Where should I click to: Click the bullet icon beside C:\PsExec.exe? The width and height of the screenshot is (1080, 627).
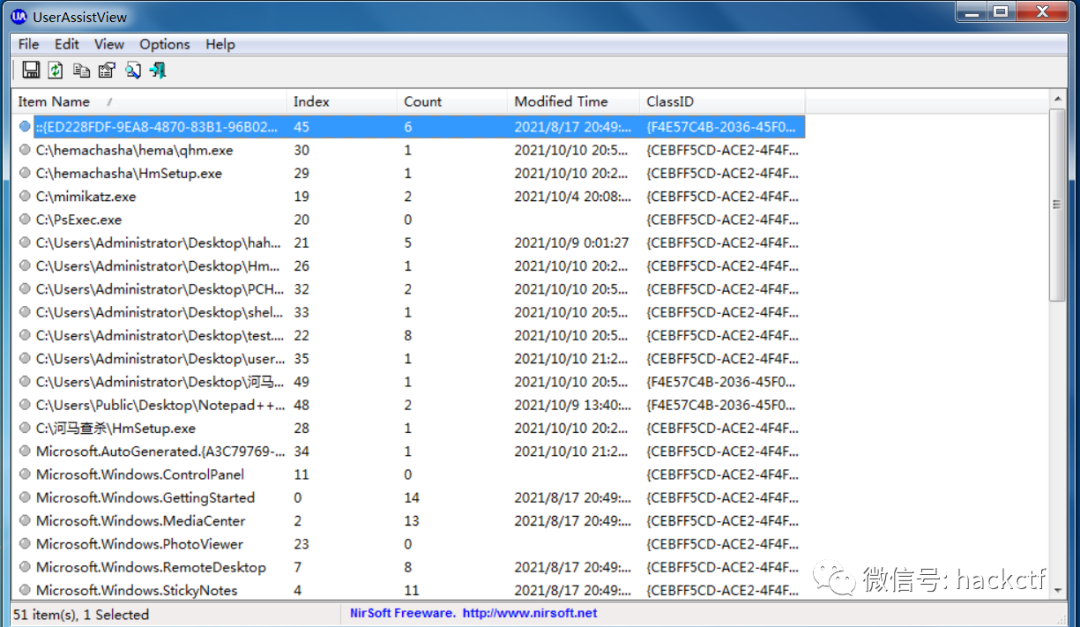(25, 219)
